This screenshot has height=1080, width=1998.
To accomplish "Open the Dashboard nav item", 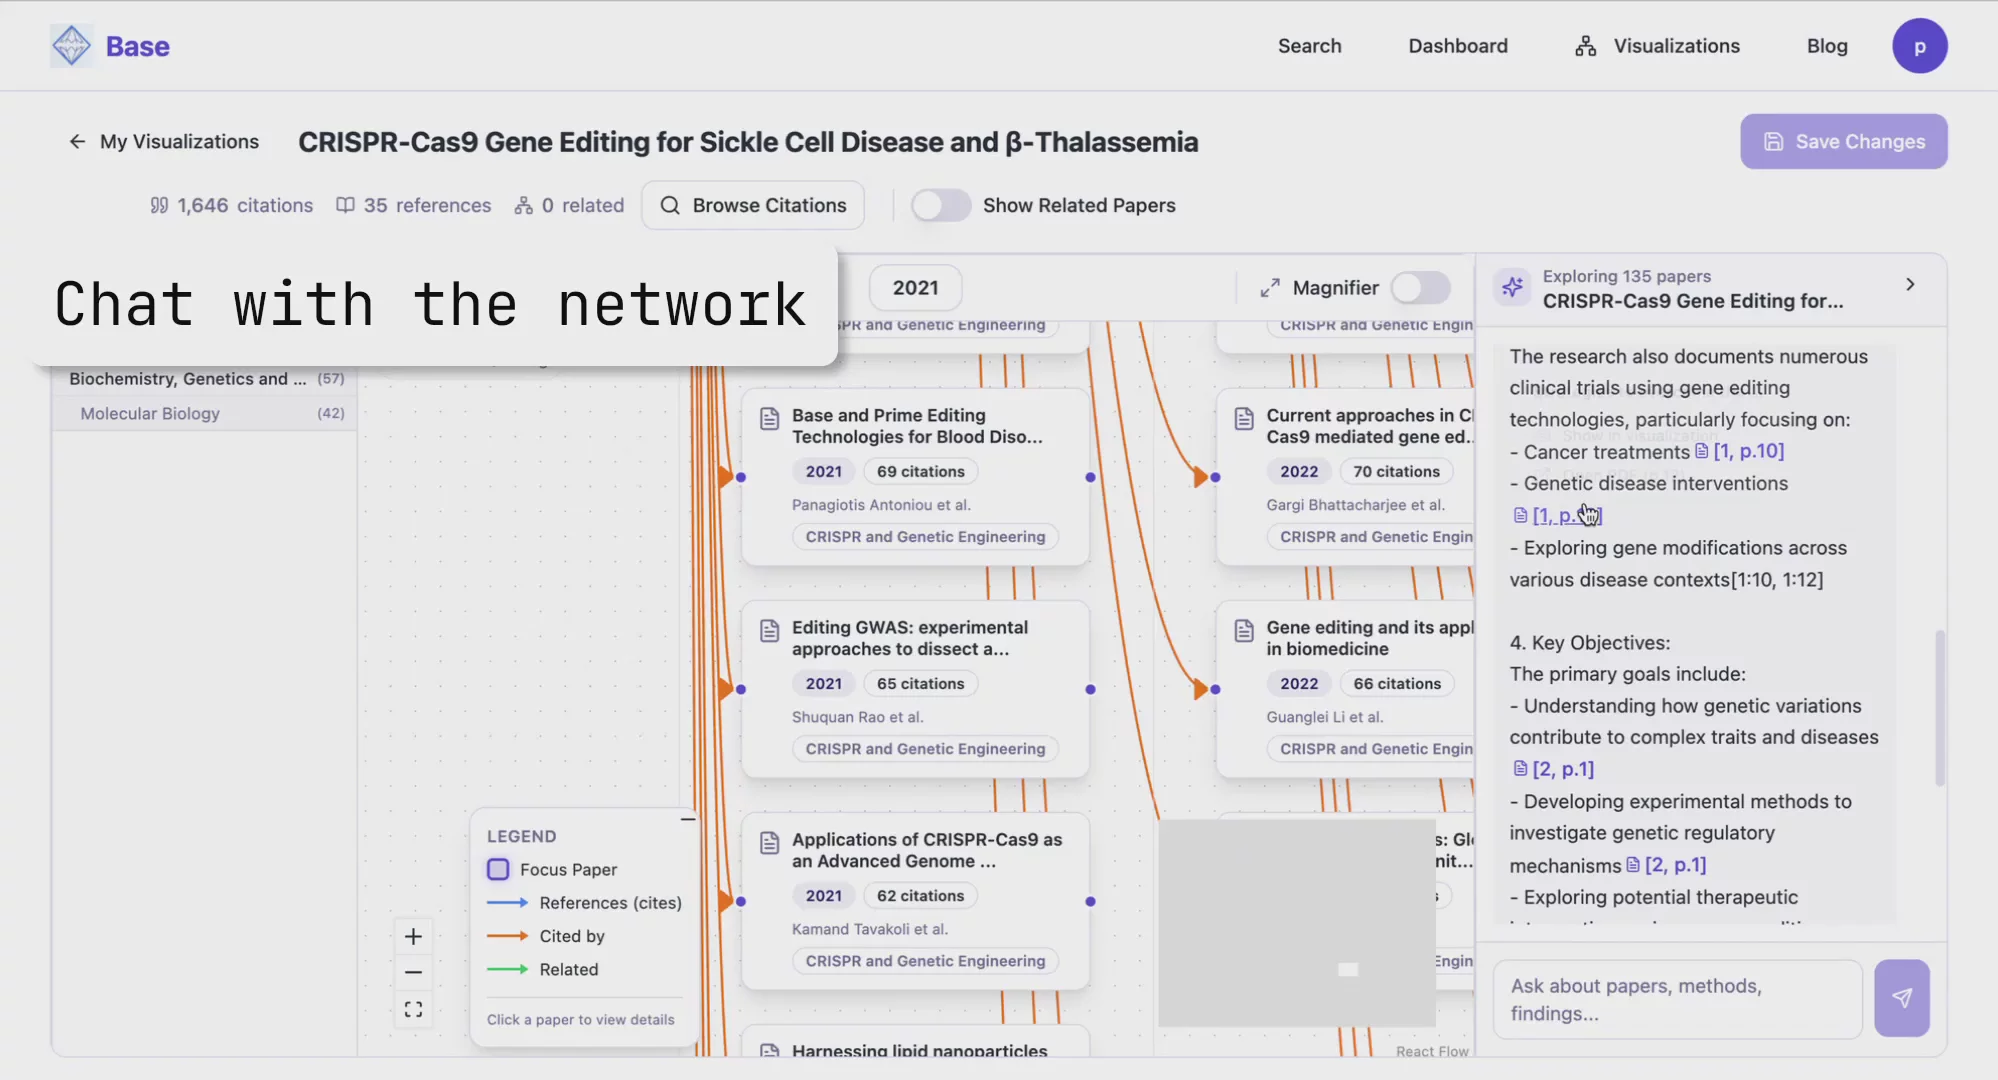I will [1457, 46].
